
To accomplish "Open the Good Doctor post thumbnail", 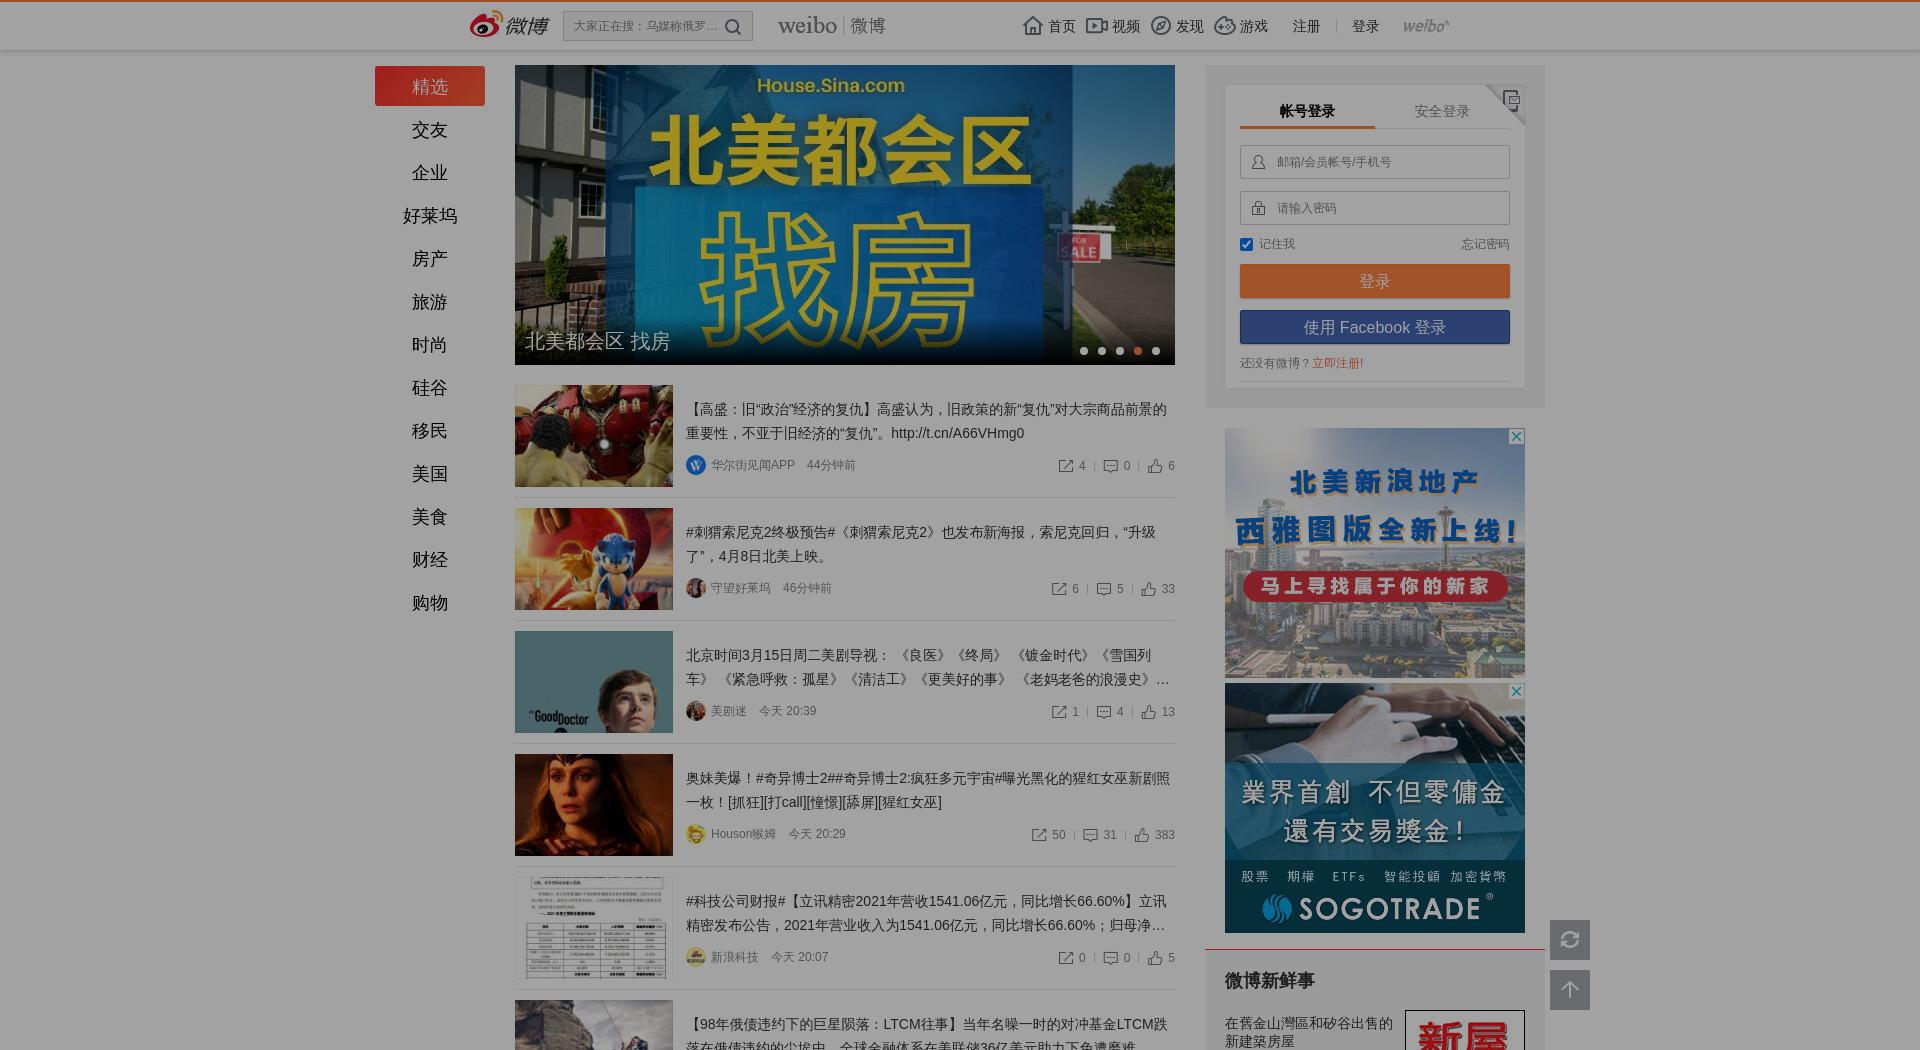I will pyautogui.click(x=594, y=682).
